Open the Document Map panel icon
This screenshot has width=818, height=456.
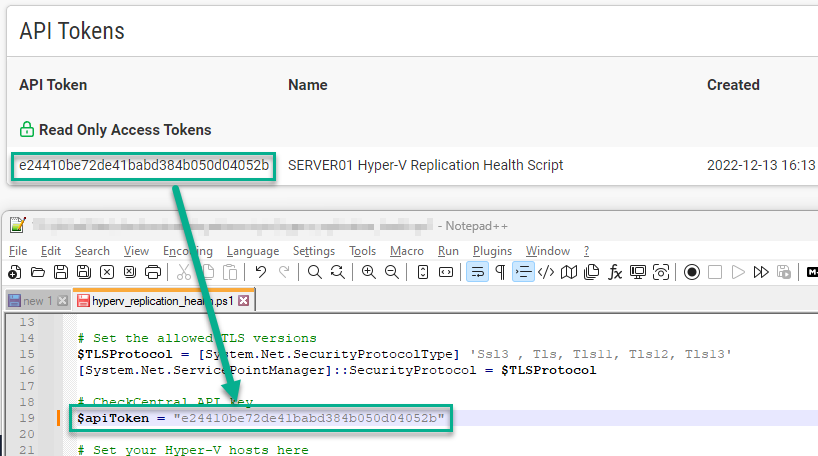click(569, 272)
